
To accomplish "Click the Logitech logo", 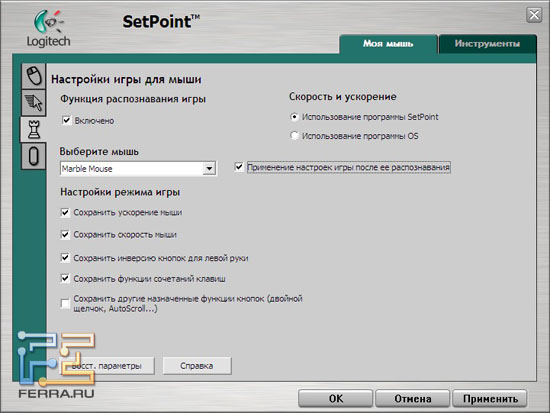I will pos(49,29).
